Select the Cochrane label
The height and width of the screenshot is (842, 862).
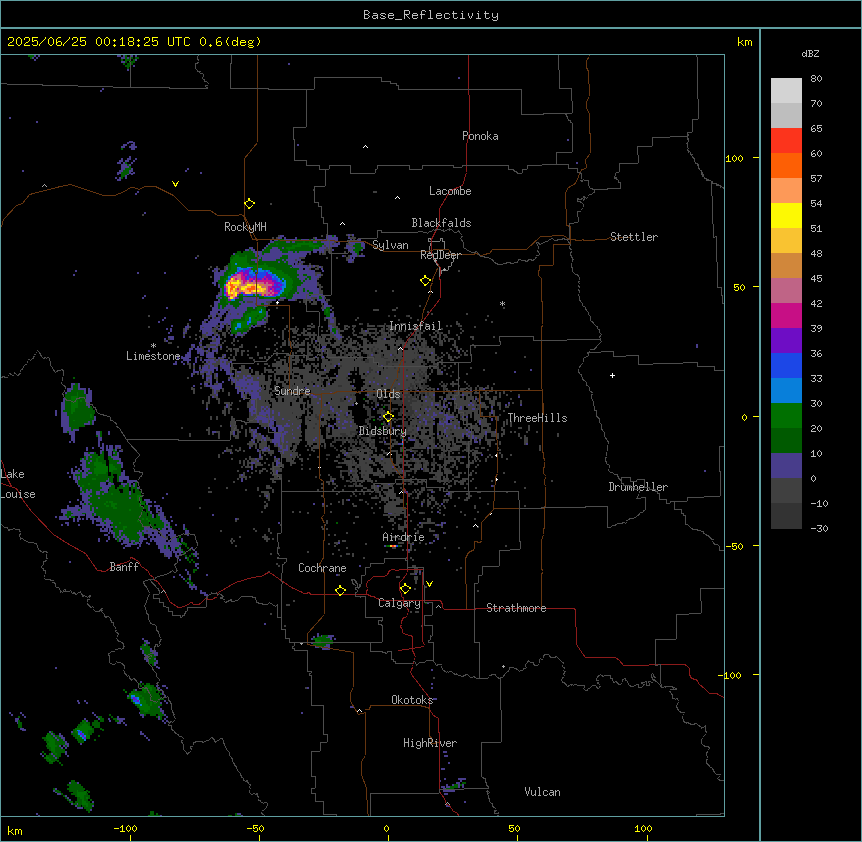click(x=322, y=568)
